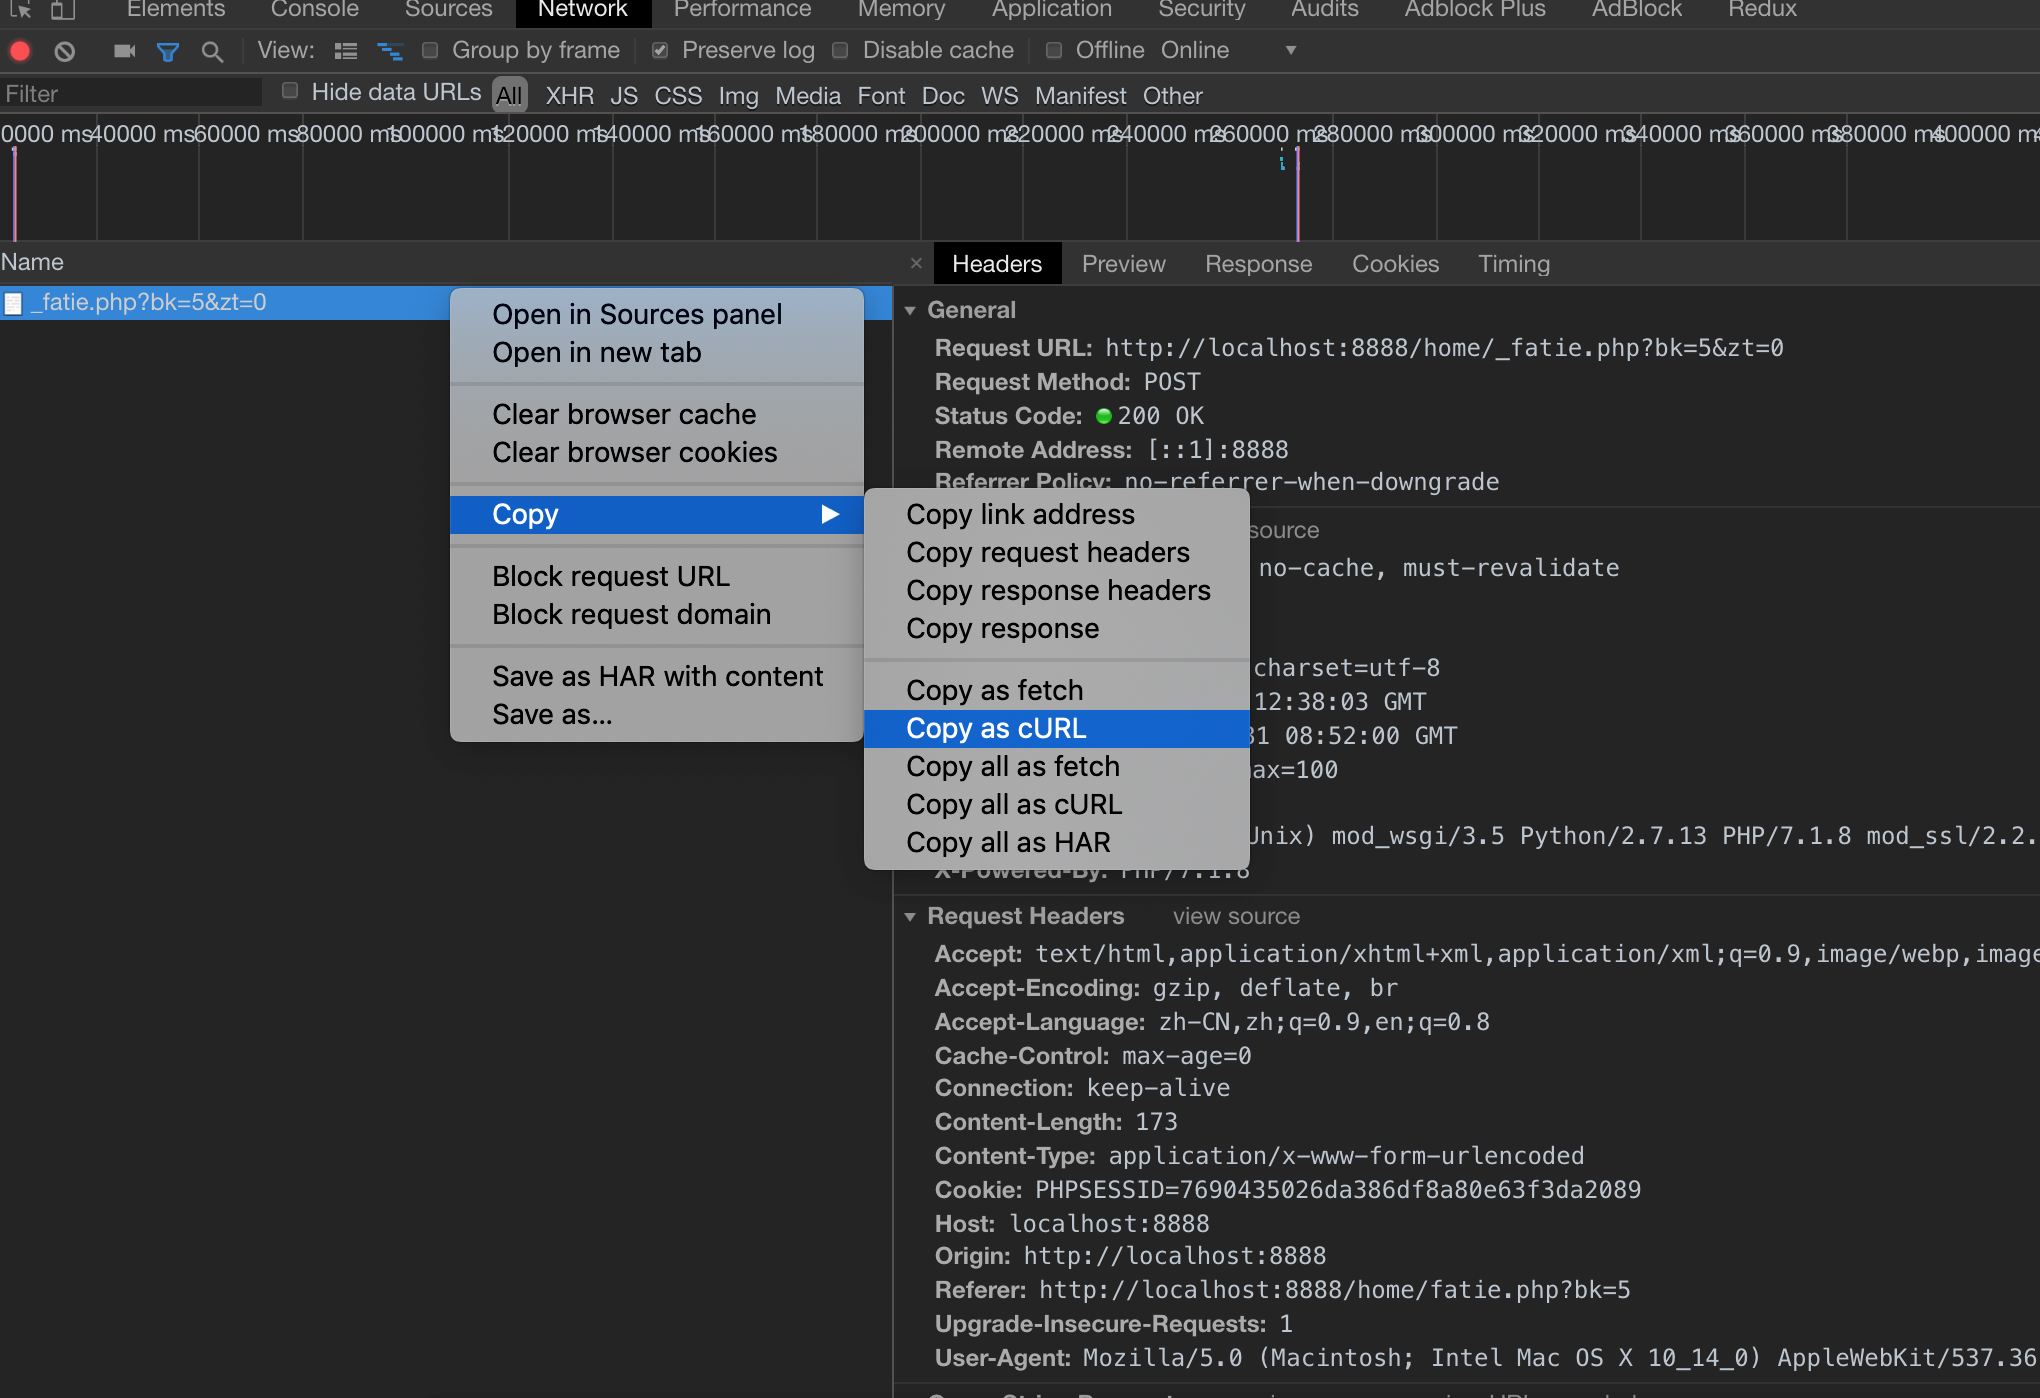2040x1398 pixels.
Task: Enable Group by frame checkbox
Action: click(x=430, y=50)
